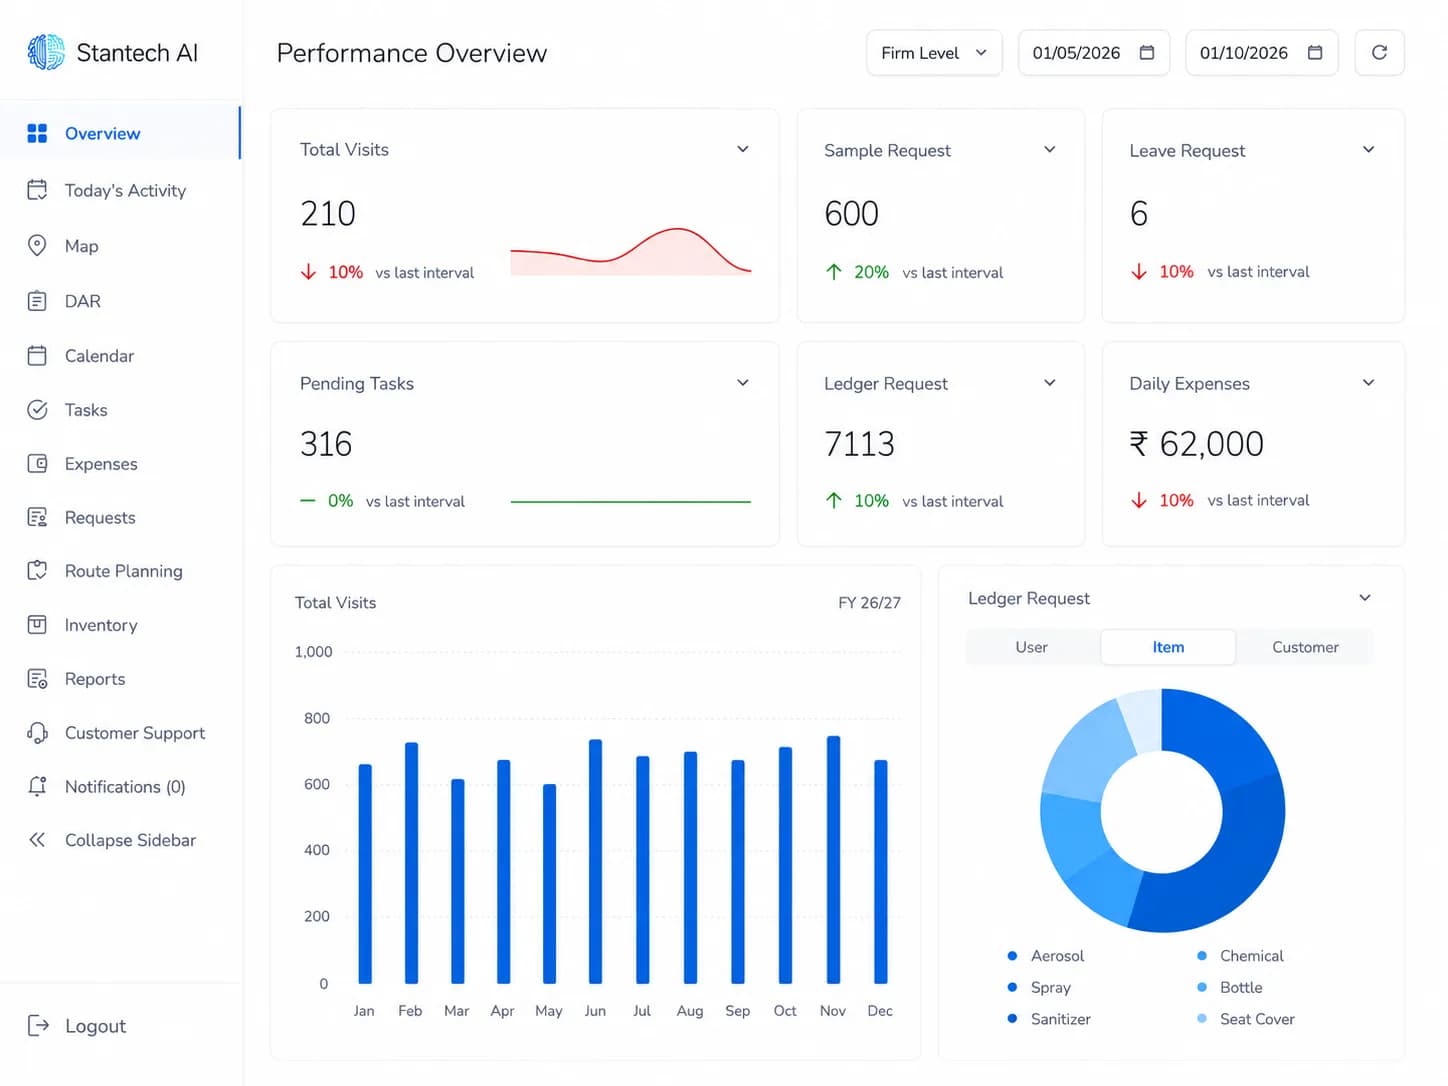Expand the Sample Request card chevron
Image resolution: width=1448 pixels, height=1086 pixels.
(x=1050, y=149)
